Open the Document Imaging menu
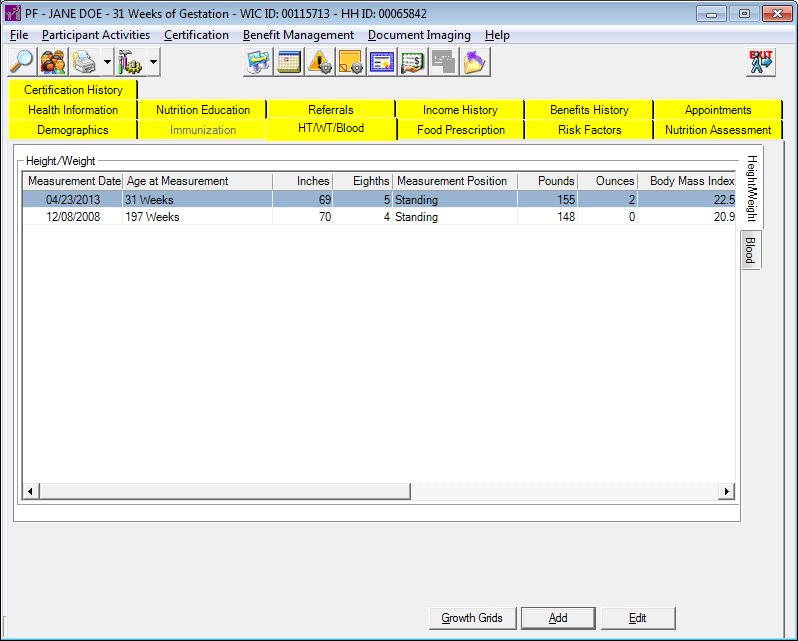Image resolution: width=798 pixels, height=641 pixels. pyautogui.click(x=419, y=35)
